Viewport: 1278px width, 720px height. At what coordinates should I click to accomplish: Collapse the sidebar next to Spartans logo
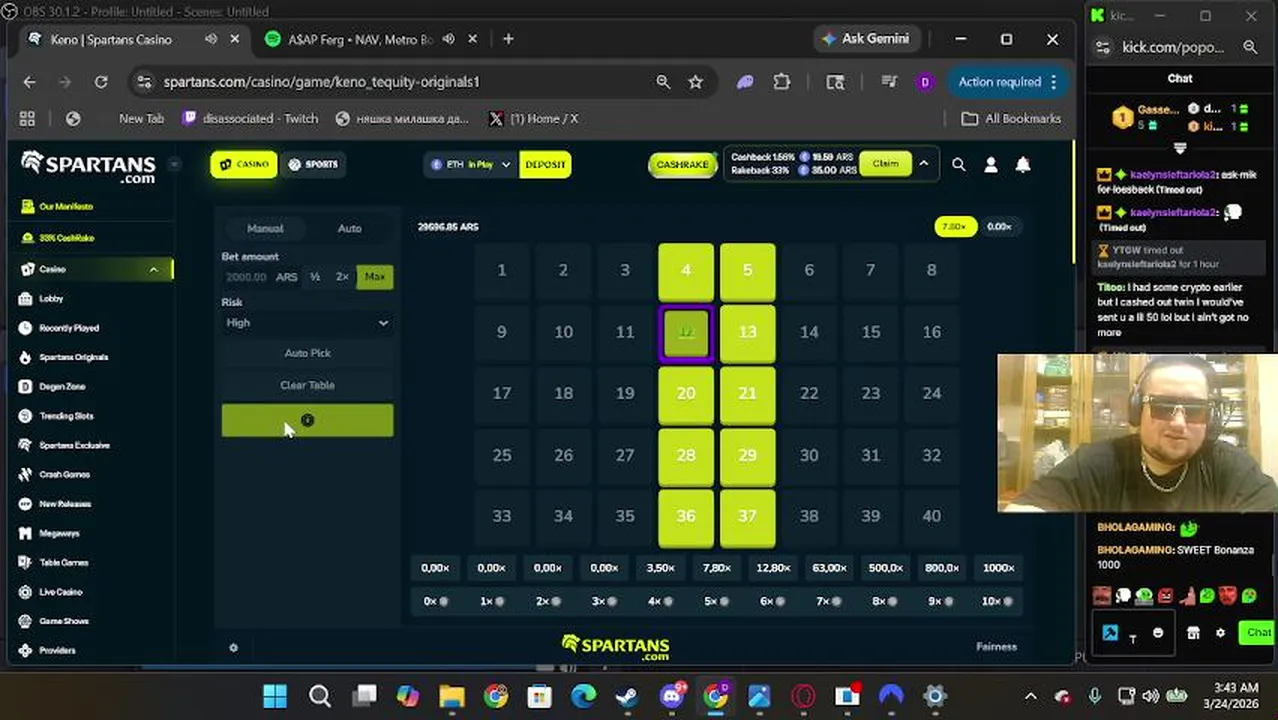pyautogui.click(x=174, y=164)
